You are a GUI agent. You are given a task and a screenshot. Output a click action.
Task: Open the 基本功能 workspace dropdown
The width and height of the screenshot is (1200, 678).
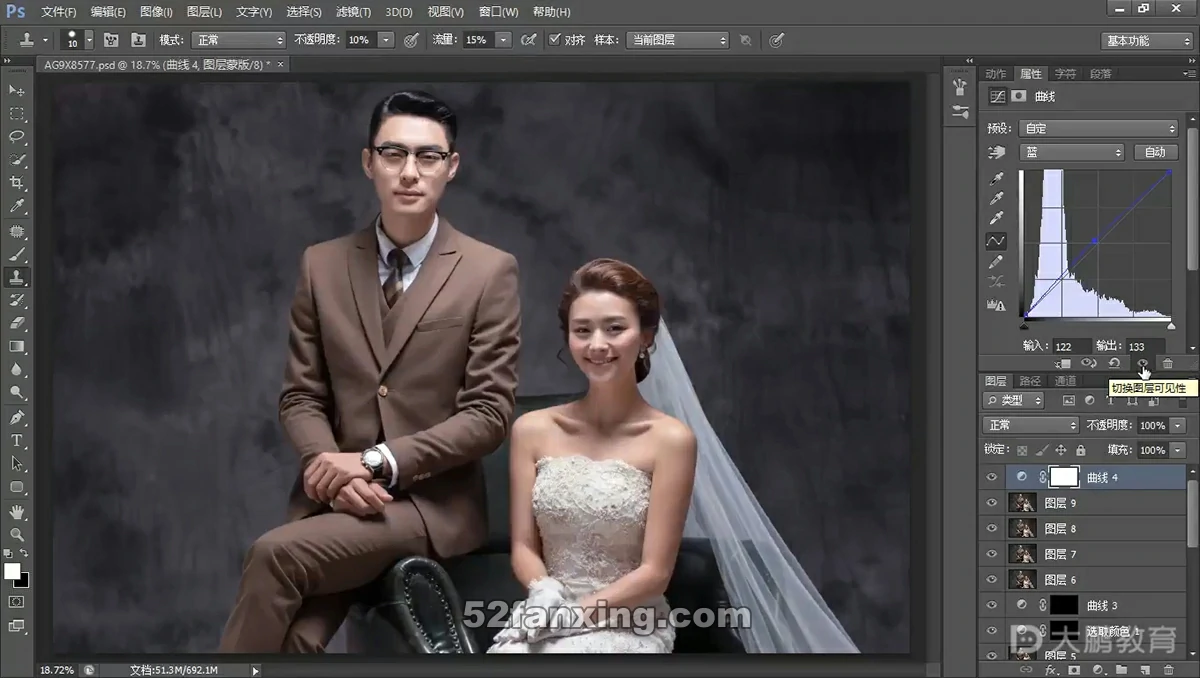[1148, 41]
